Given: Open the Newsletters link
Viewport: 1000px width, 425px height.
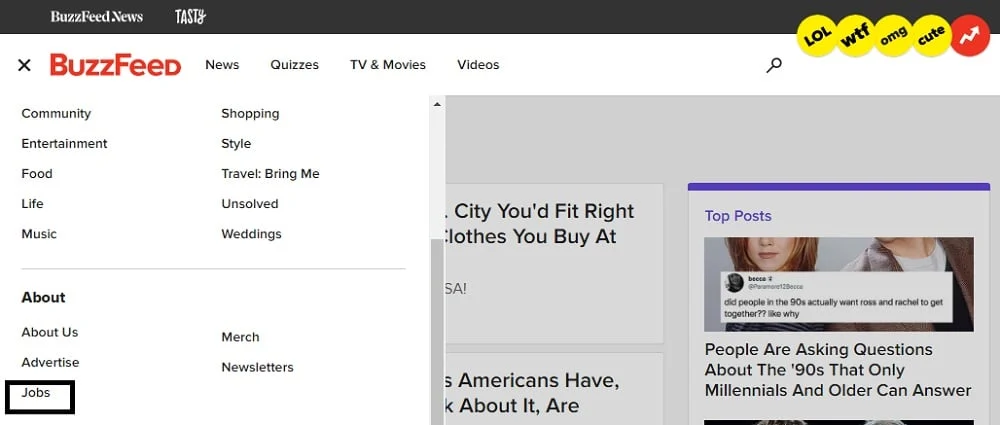Looking at the screenshot, I should tap(257, 367).
